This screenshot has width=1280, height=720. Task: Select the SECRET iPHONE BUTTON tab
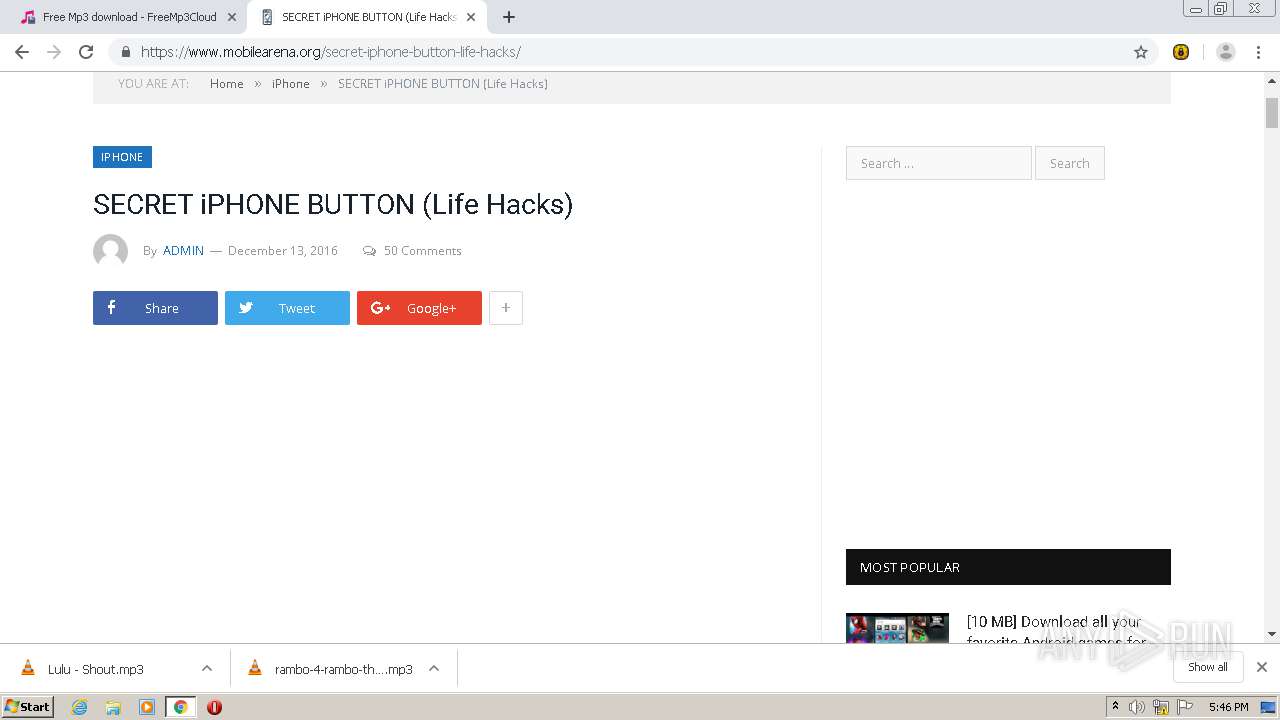click(x=366, y=17)
